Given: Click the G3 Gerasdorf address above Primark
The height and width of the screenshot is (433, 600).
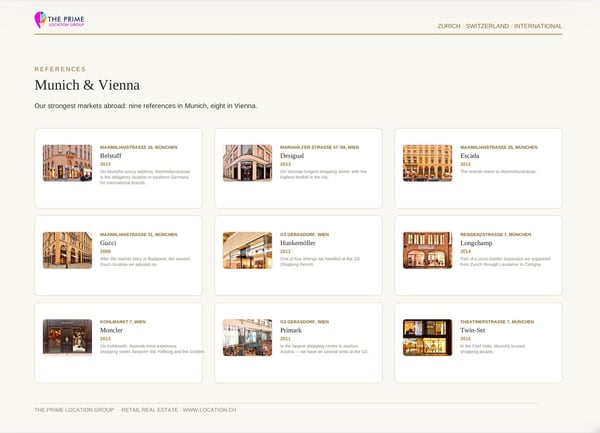Looking at the screenshot, I should coord(304,322).
